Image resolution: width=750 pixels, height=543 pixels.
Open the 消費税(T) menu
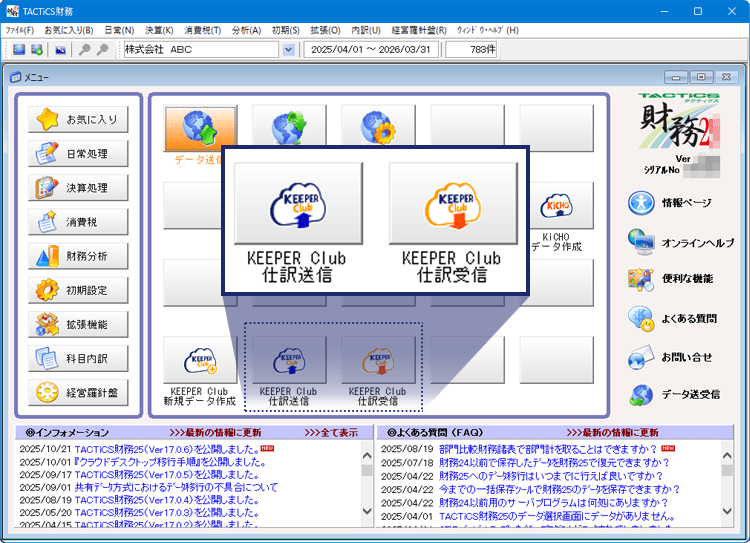point(205,30)
